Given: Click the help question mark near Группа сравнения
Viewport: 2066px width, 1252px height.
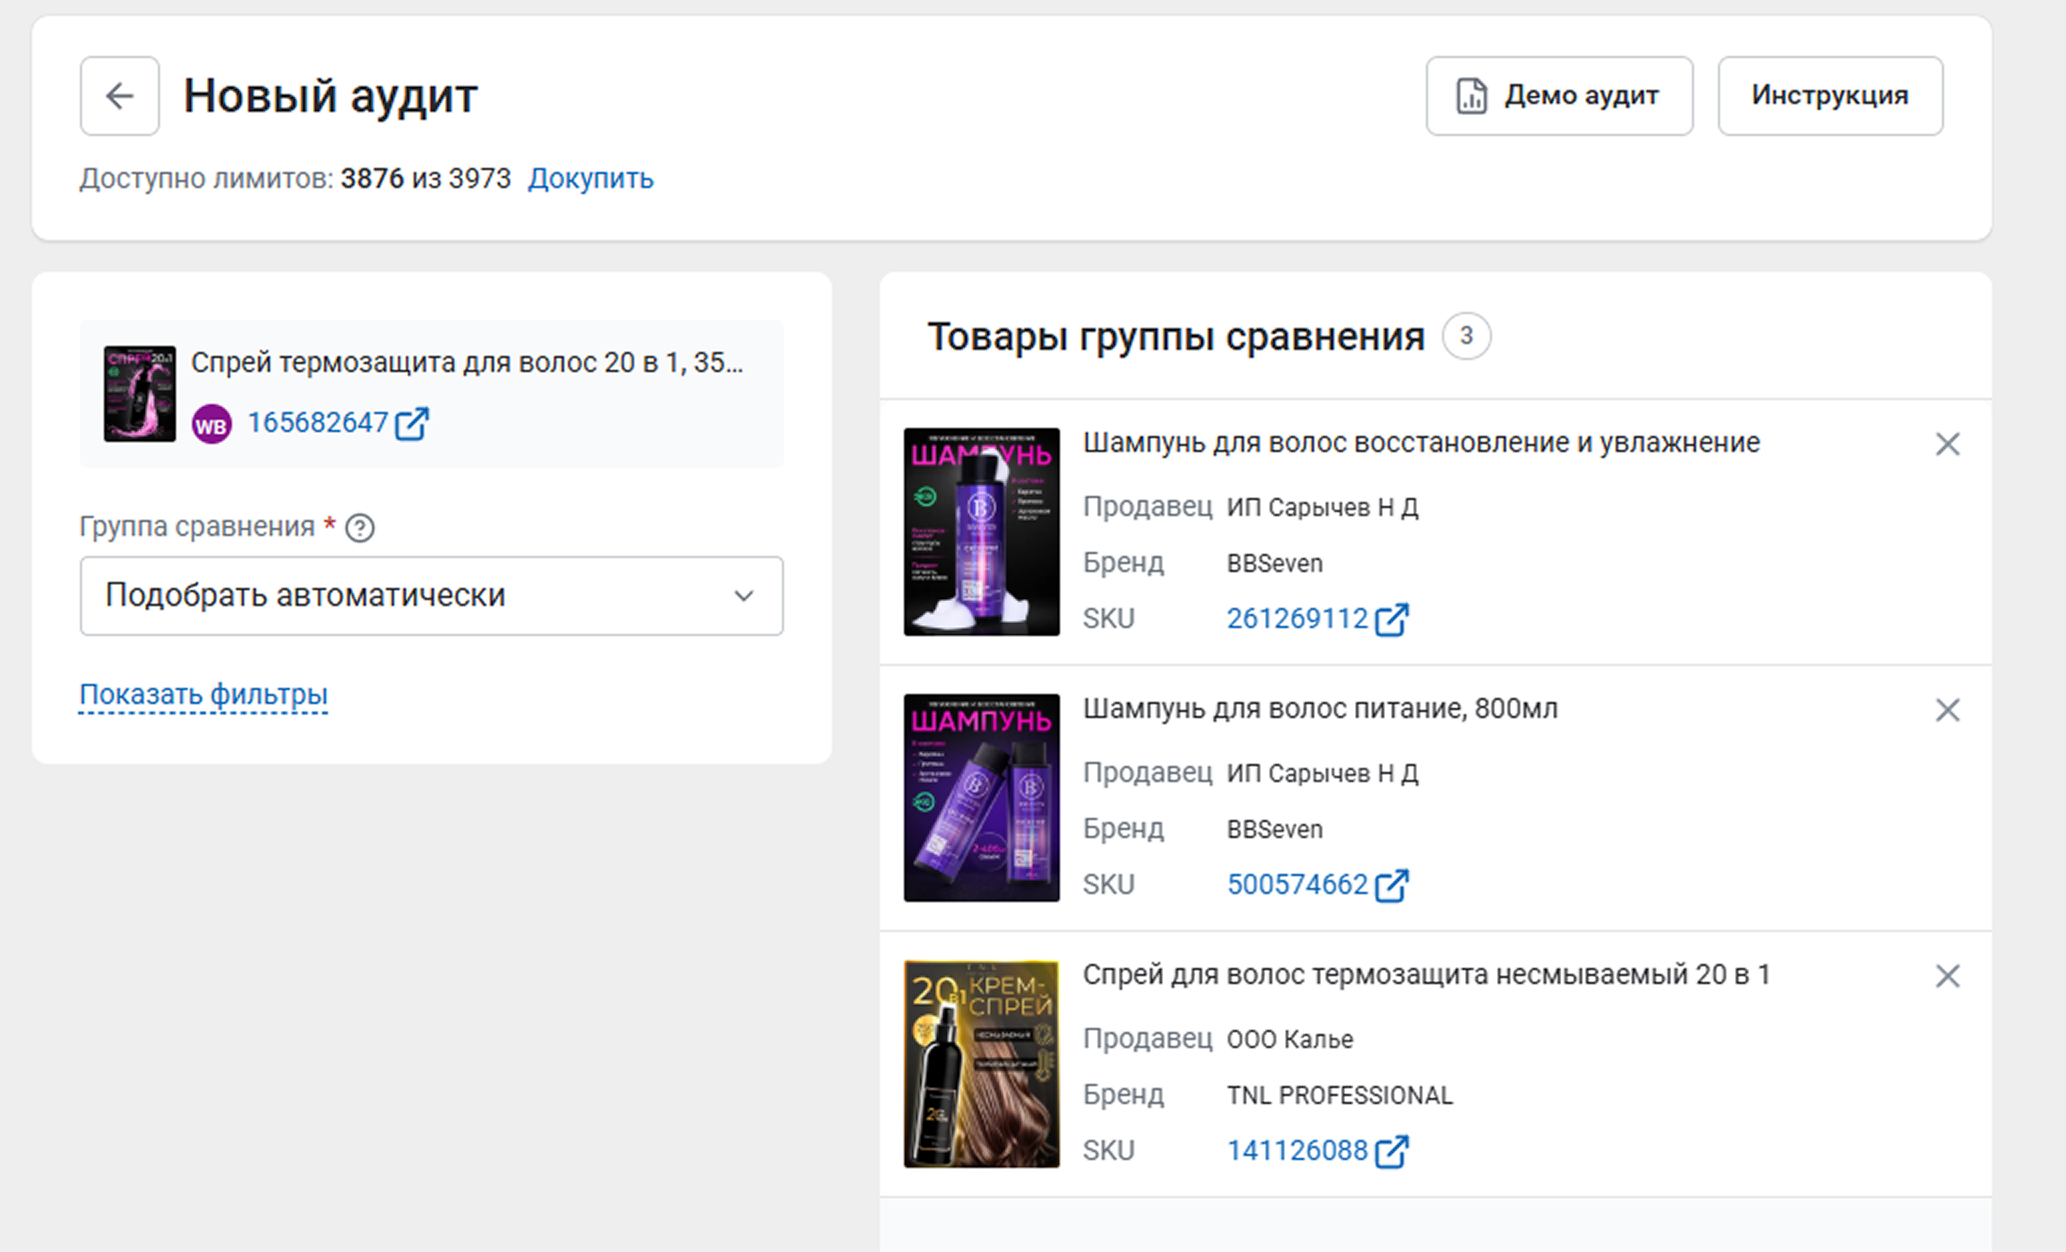Looking at the screenshot, I should click(x=360, y=528).
